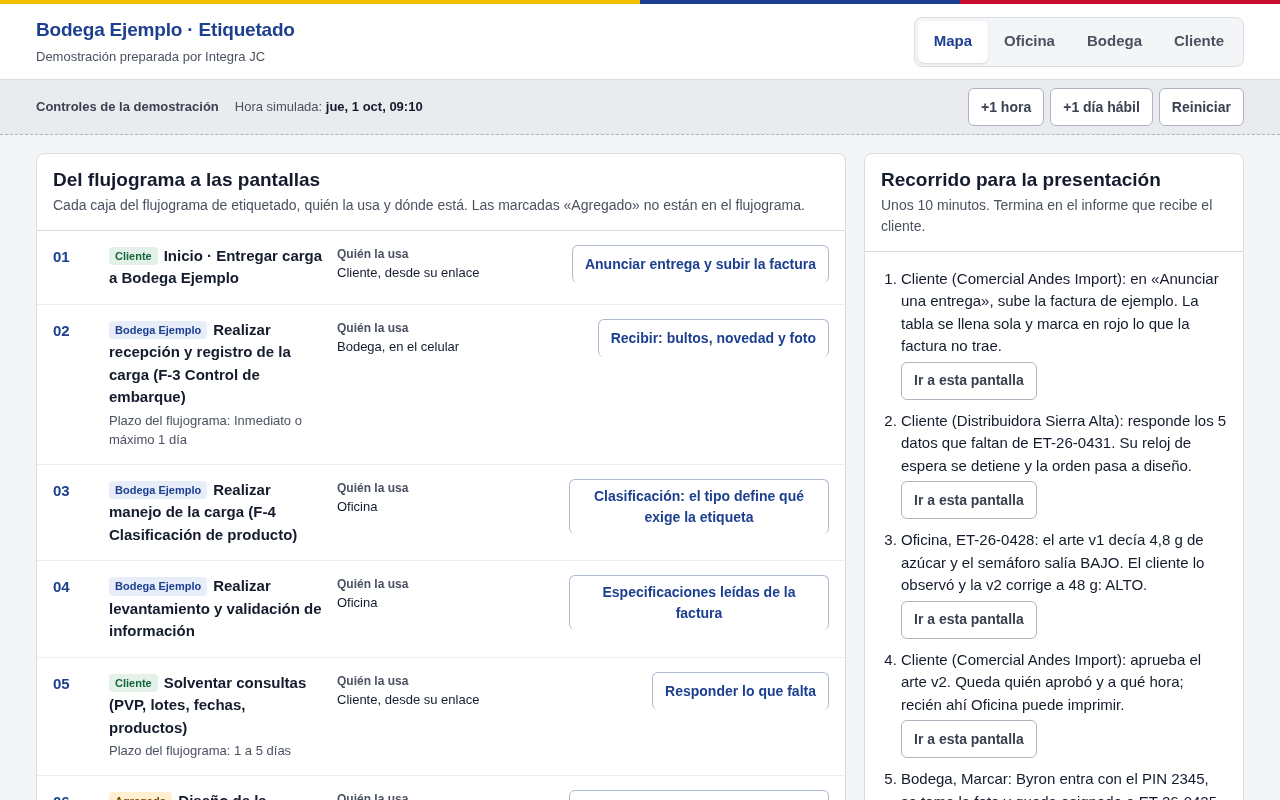Click Ir a esta pantalla for step 4
Viewport: 1280px width, 800px height.
coord(969,739)
